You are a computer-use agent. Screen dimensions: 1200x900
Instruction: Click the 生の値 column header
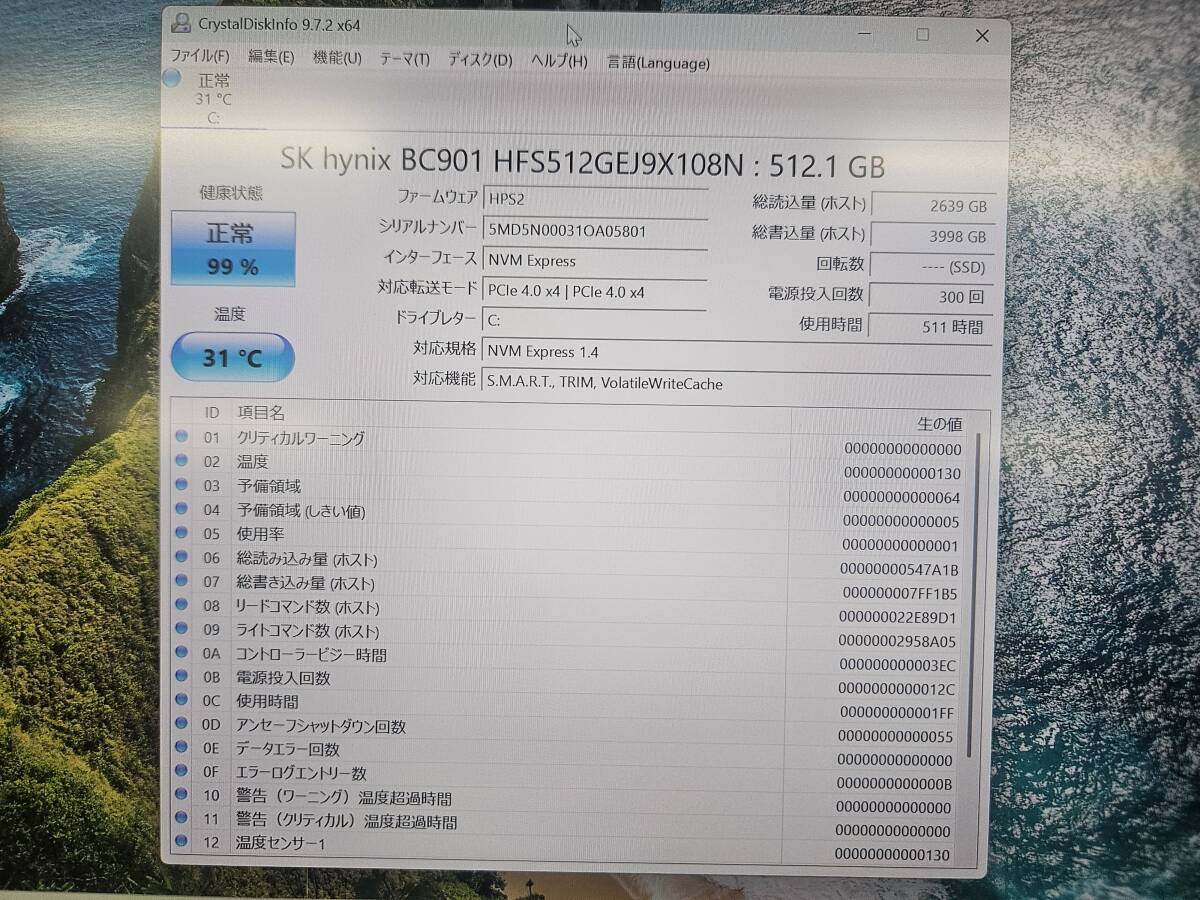pyautogui.click(x=939, y=424)
